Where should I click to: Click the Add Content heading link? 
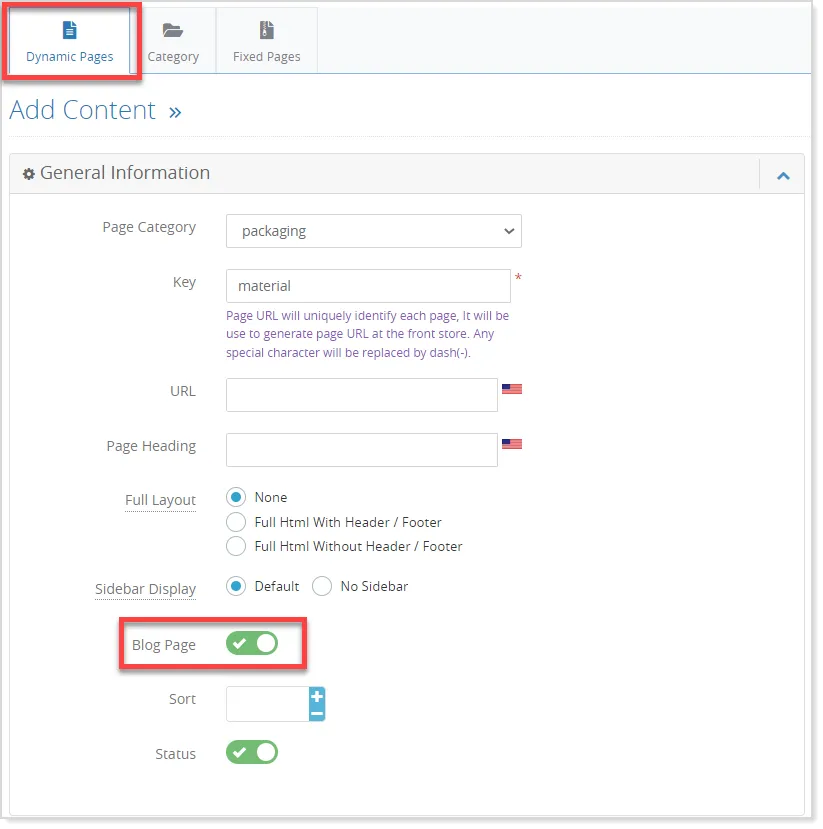pyautogui.click(x=84, y=110)
